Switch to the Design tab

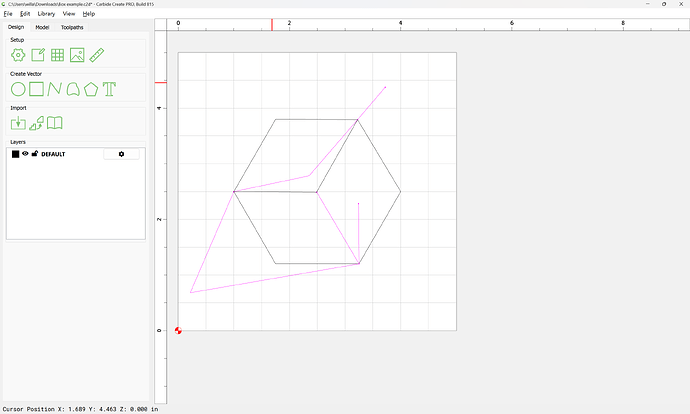(x=16, y=27)
